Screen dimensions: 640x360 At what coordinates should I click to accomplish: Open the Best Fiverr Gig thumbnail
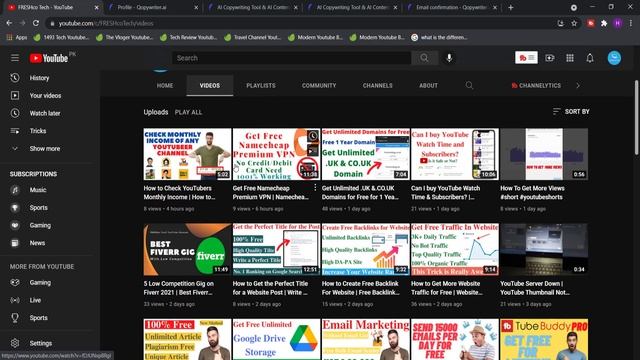(x=187, y=249)
